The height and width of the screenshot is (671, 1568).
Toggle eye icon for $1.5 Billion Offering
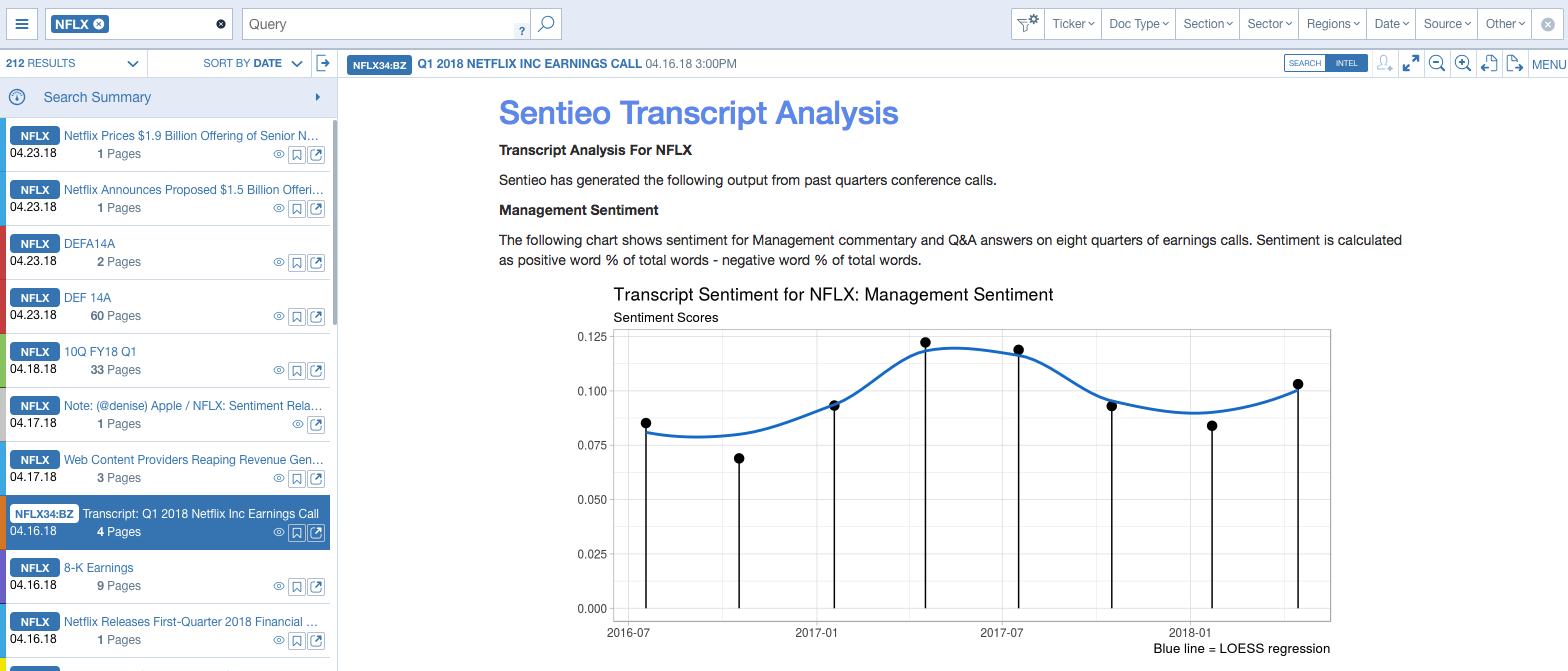pyautogui.click(x=279, y=208)
